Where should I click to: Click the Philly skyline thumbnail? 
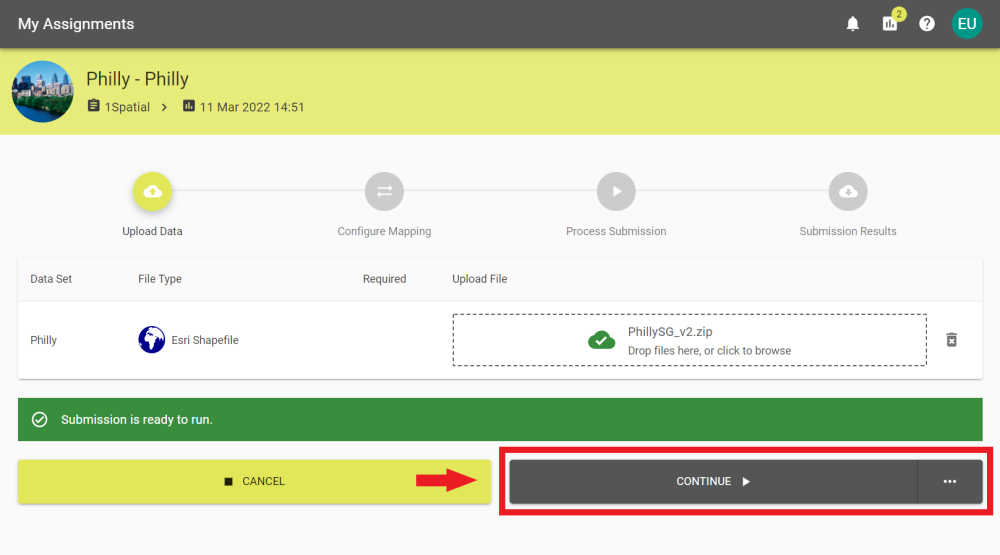coord(43,91)
